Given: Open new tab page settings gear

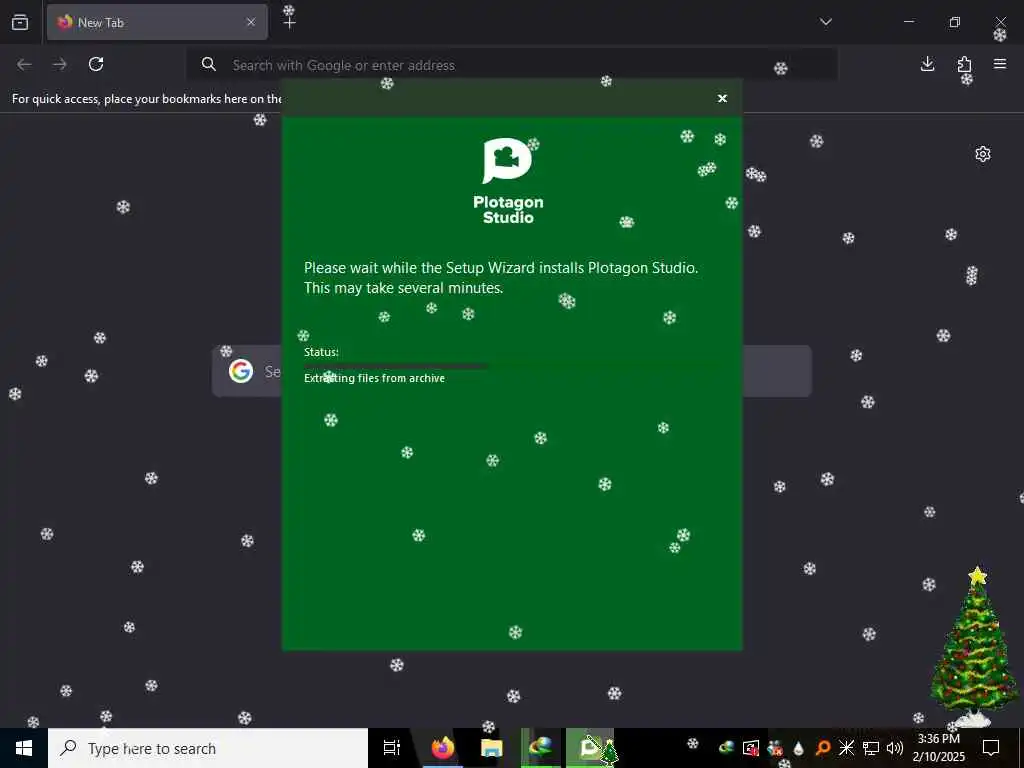Looking at the screenshot, I should 982,154.
